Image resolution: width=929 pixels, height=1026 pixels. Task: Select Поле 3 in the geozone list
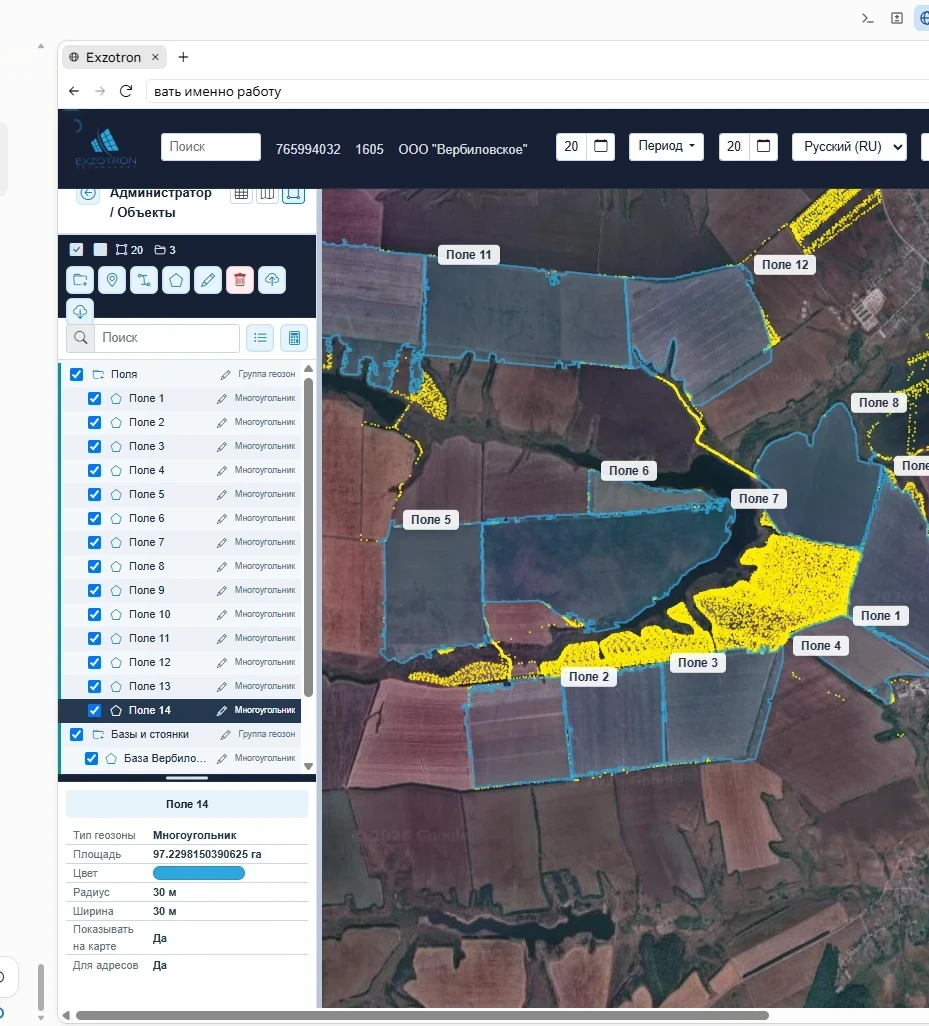(x=181, y=446)
